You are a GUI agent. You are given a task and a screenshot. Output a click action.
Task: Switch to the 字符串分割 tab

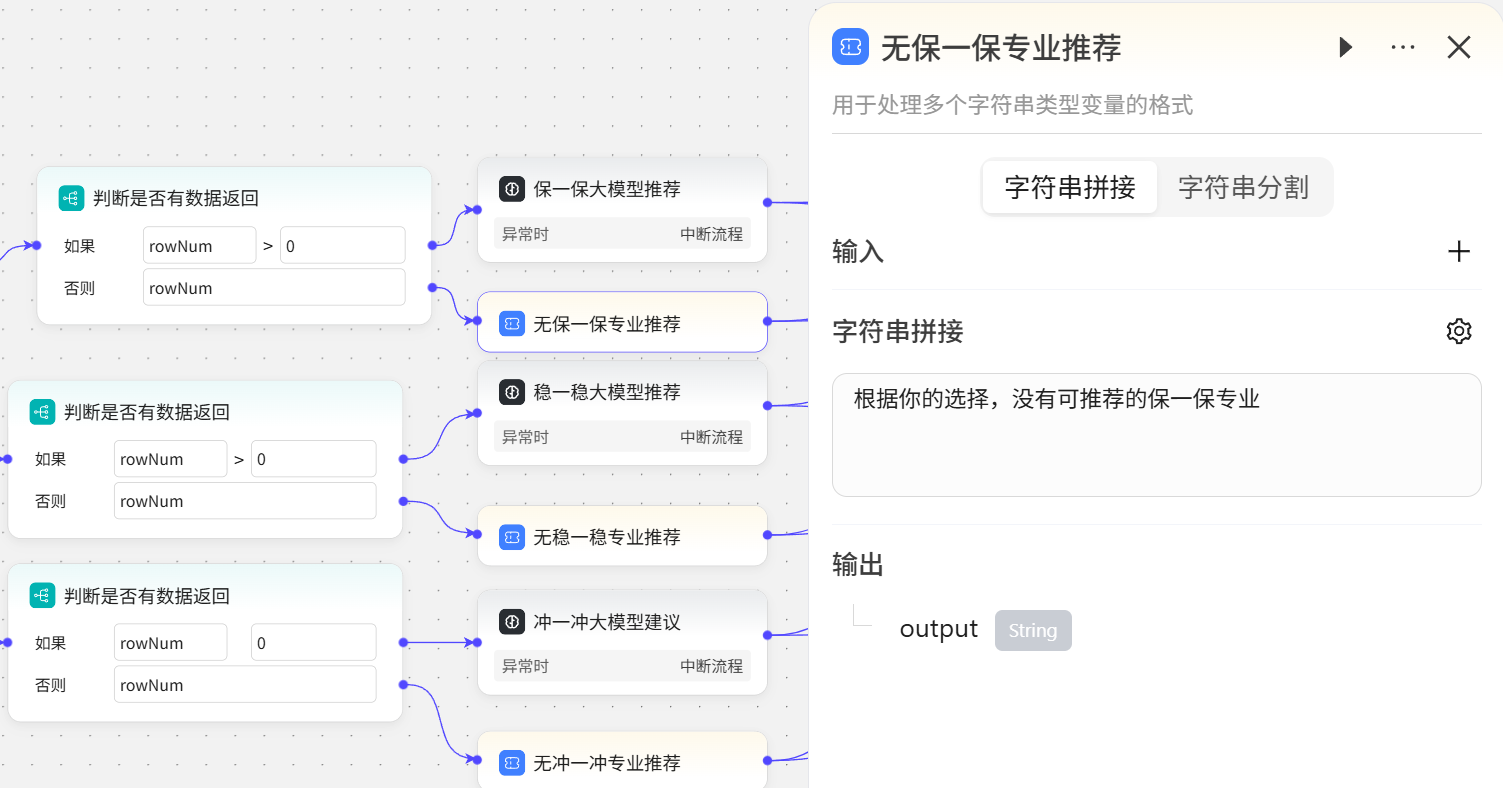[x=1243, y=187]
